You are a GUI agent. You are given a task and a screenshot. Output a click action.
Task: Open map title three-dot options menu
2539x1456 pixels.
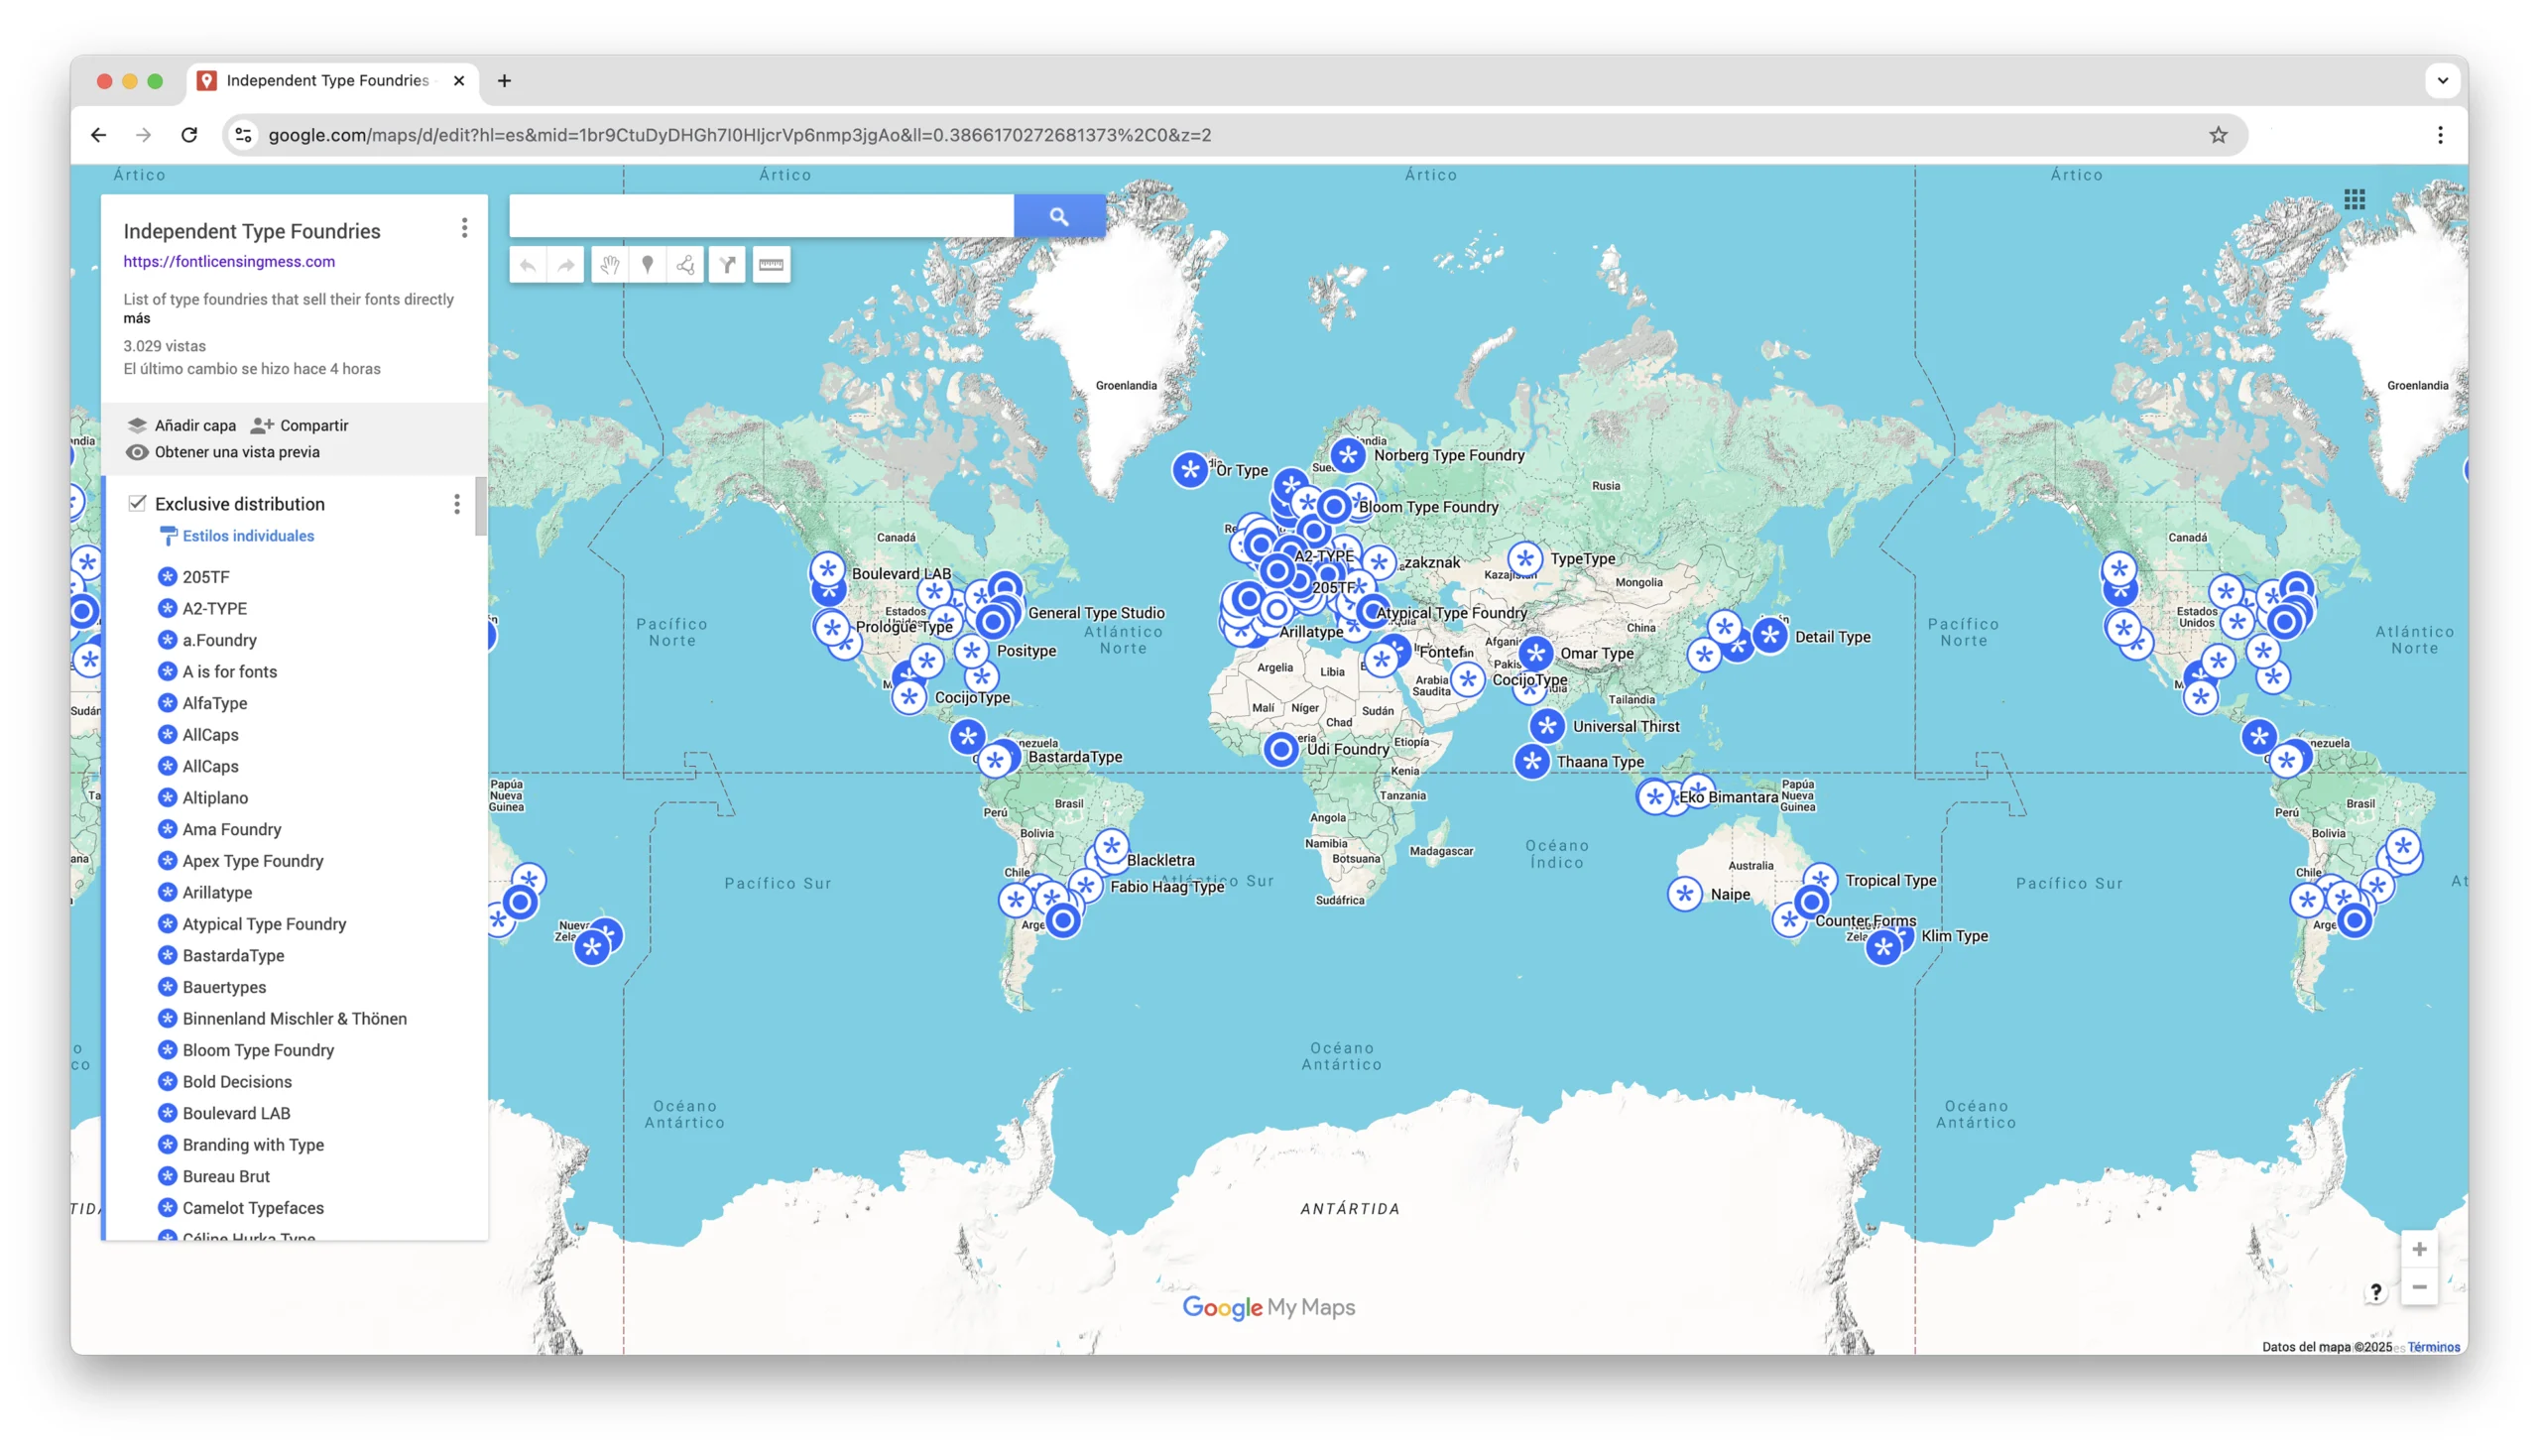click(x=464, y=229)
